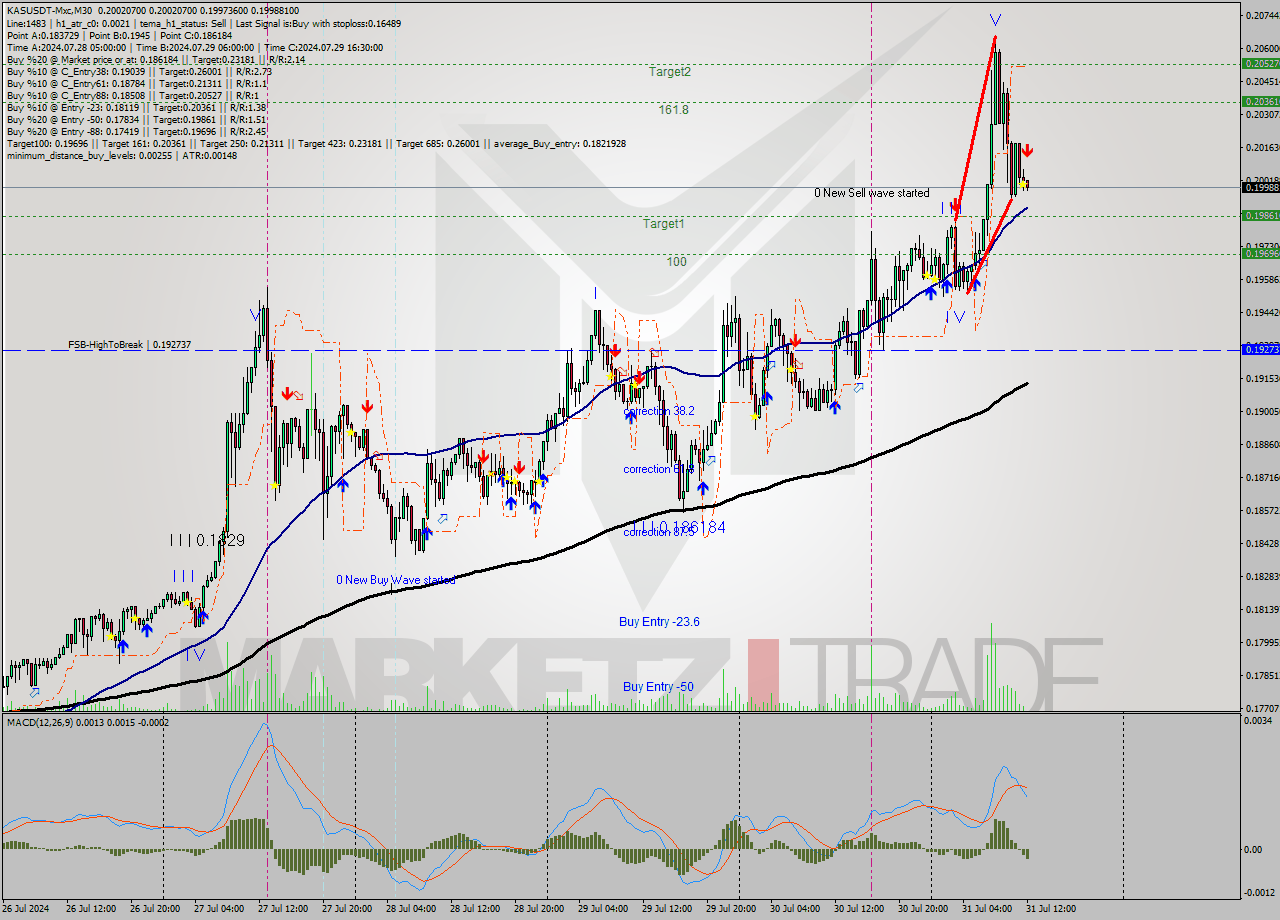This screenshot has height=920, width=1280.
Task: Click the green 0.19696 price tag
Action: point(1260,253)
